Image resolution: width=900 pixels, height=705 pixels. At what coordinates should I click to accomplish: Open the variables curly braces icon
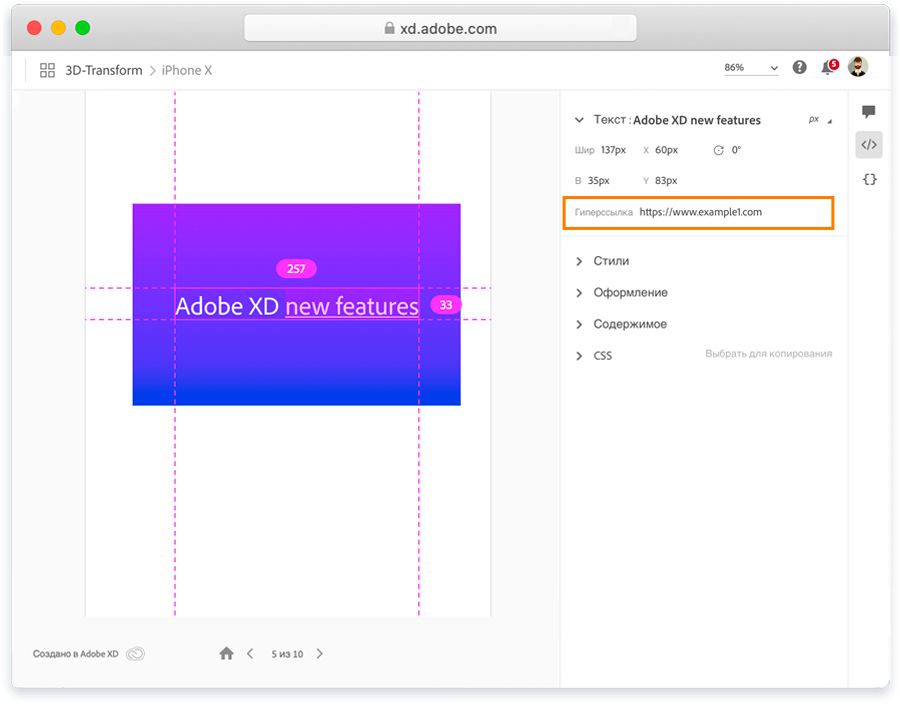click(x=868, y=179)
